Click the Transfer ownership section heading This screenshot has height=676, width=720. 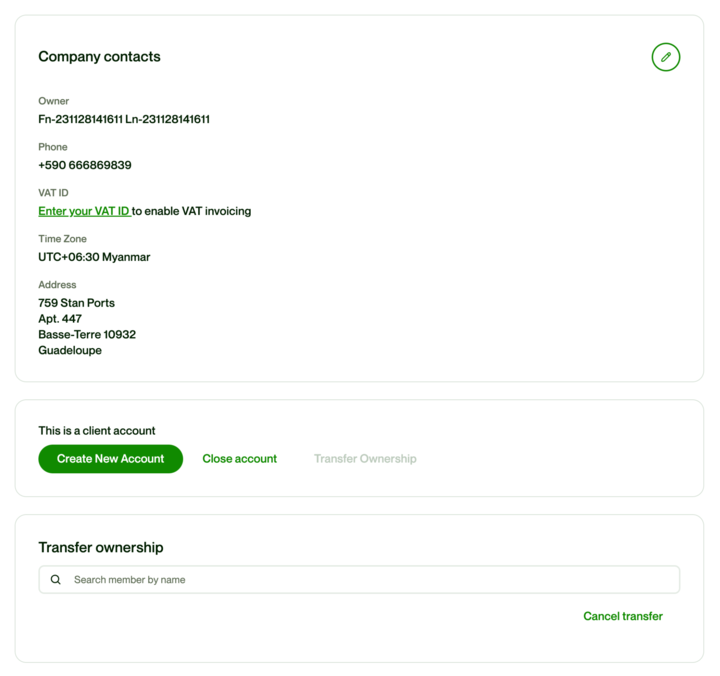pos(100,548)
